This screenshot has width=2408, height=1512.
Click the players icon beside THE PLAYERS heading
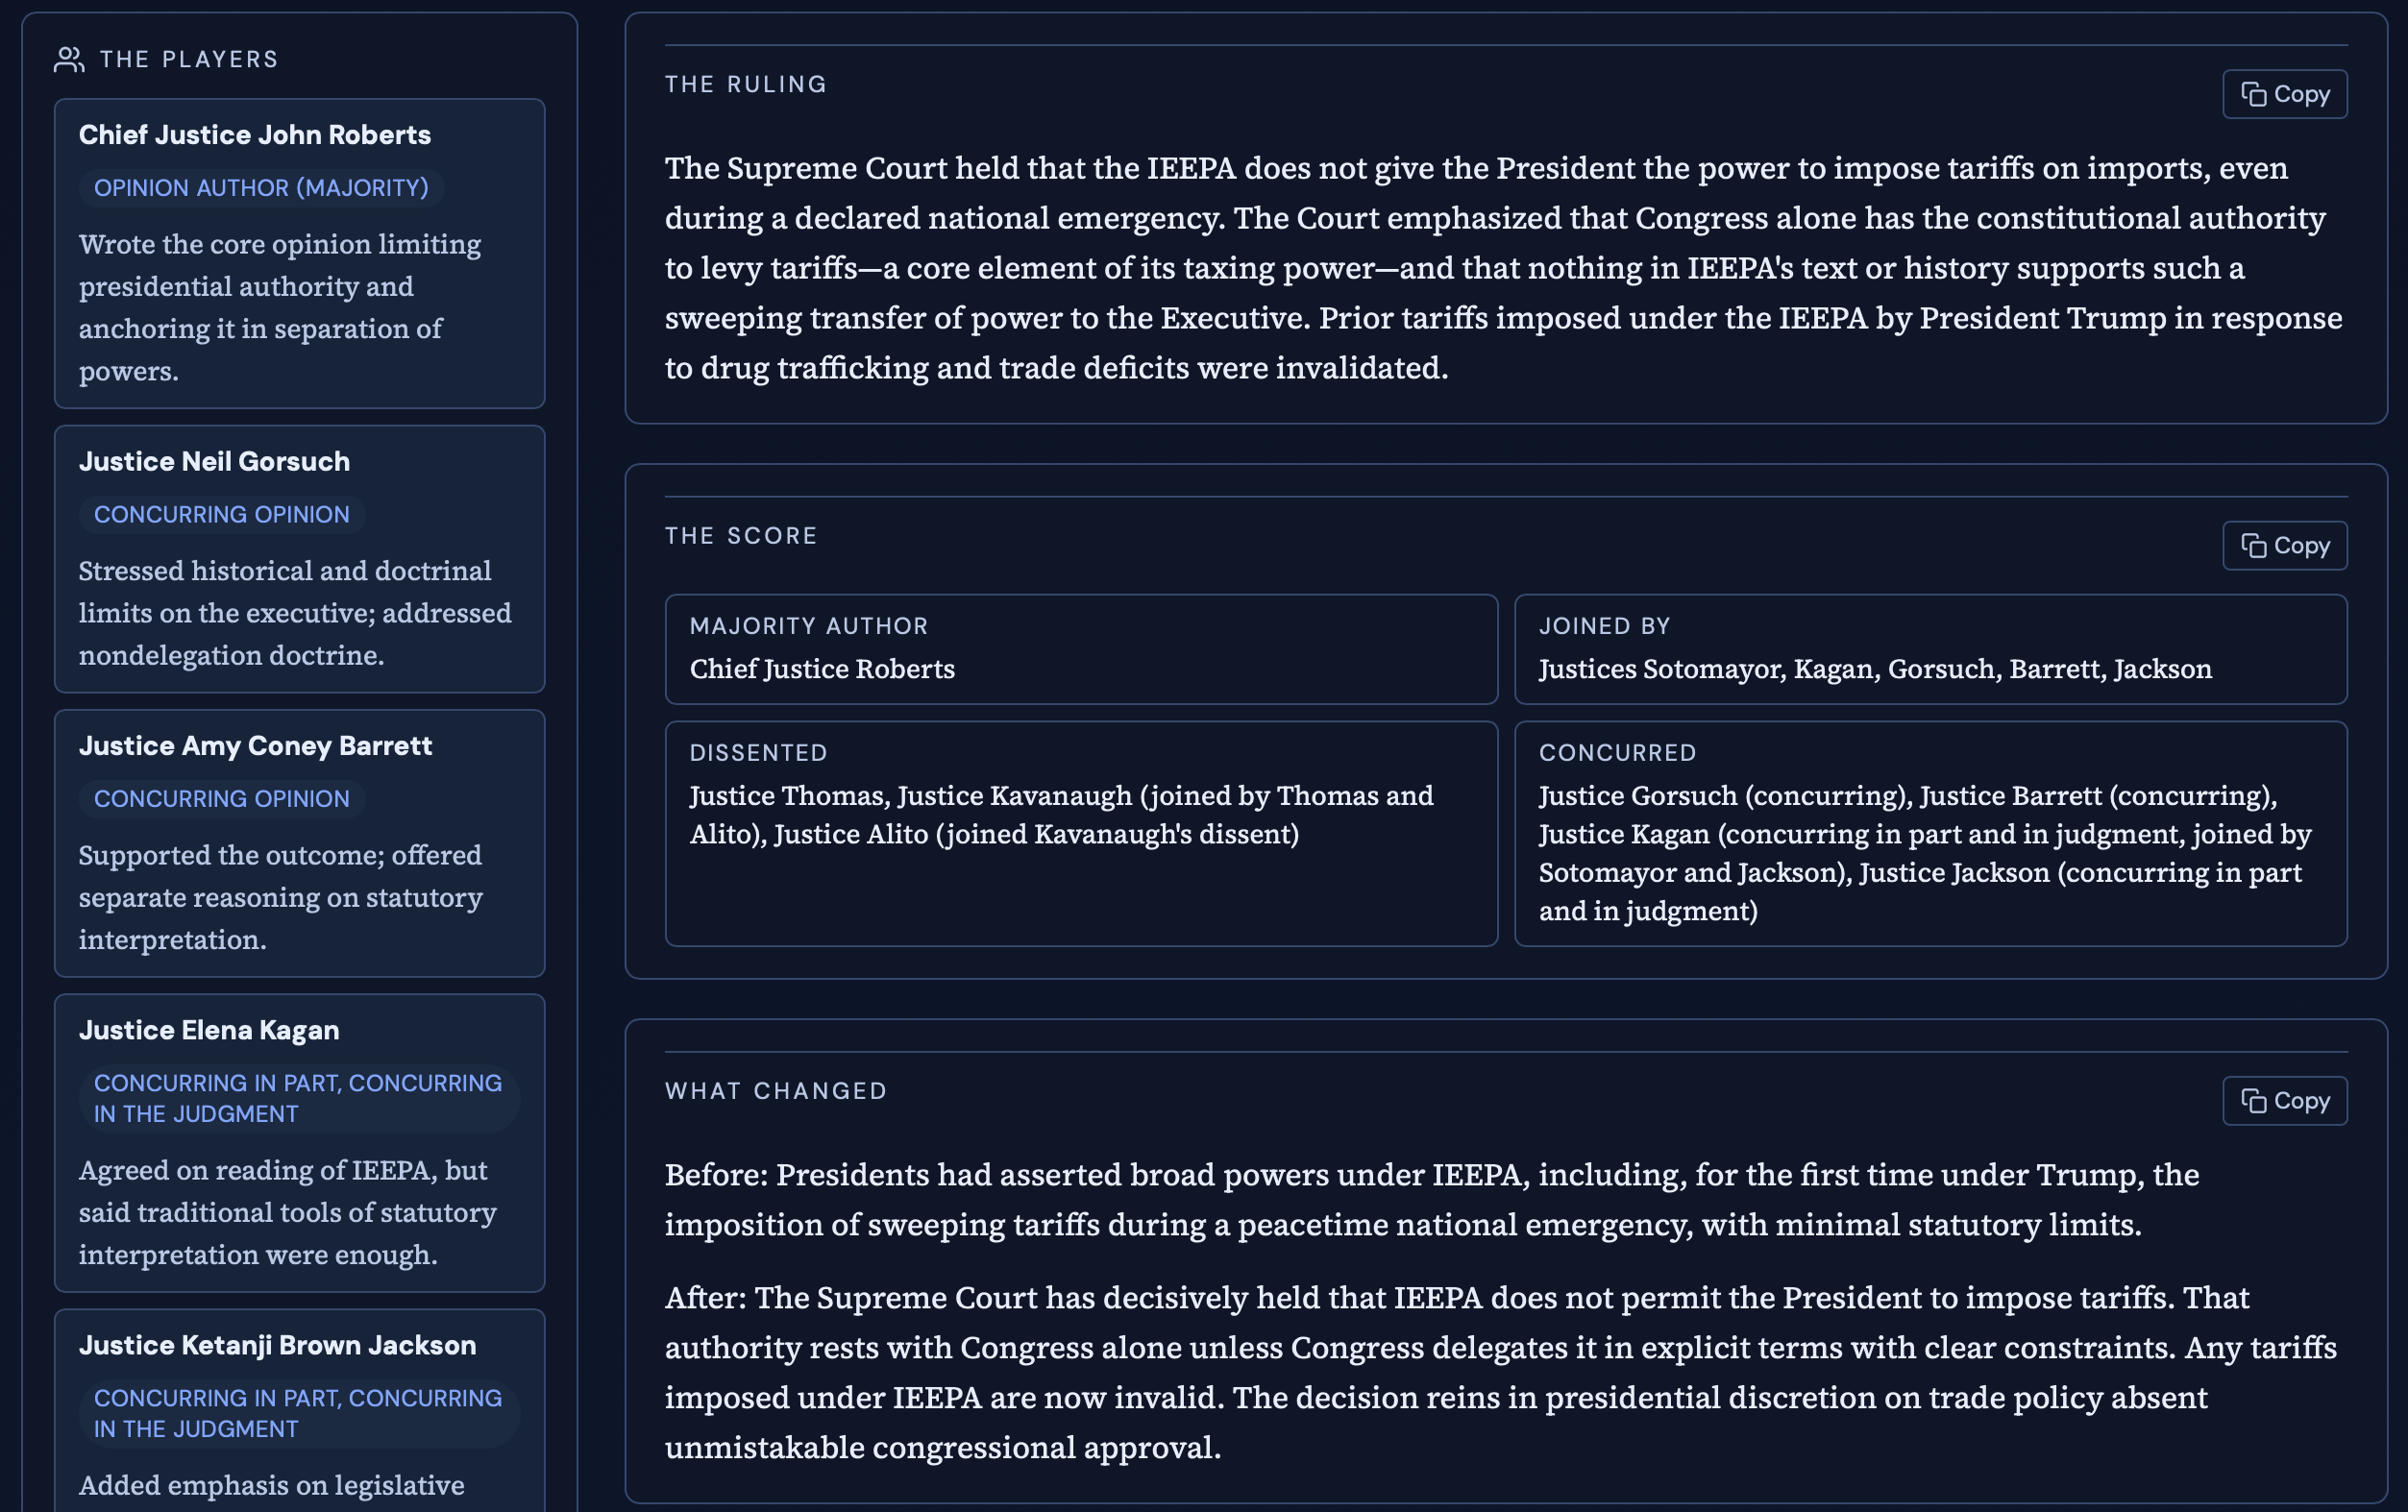click(68, 60)
